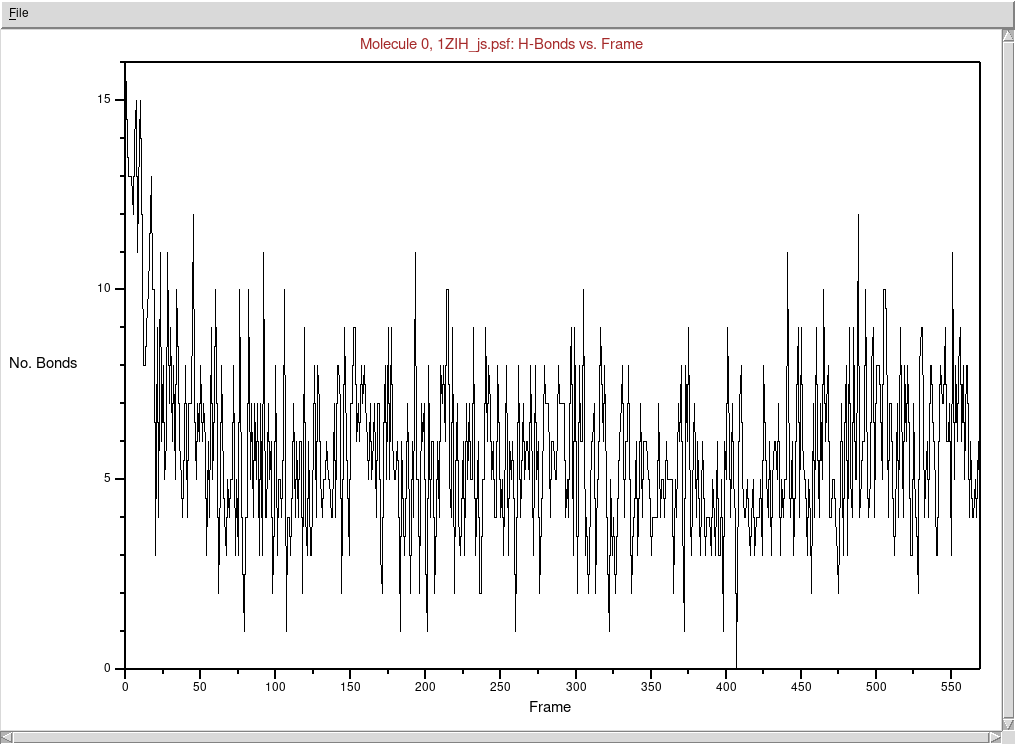Viewport: 1015px width, 744px height.
Task: Click the x-axis tick value 400
Action: point(726,687)
